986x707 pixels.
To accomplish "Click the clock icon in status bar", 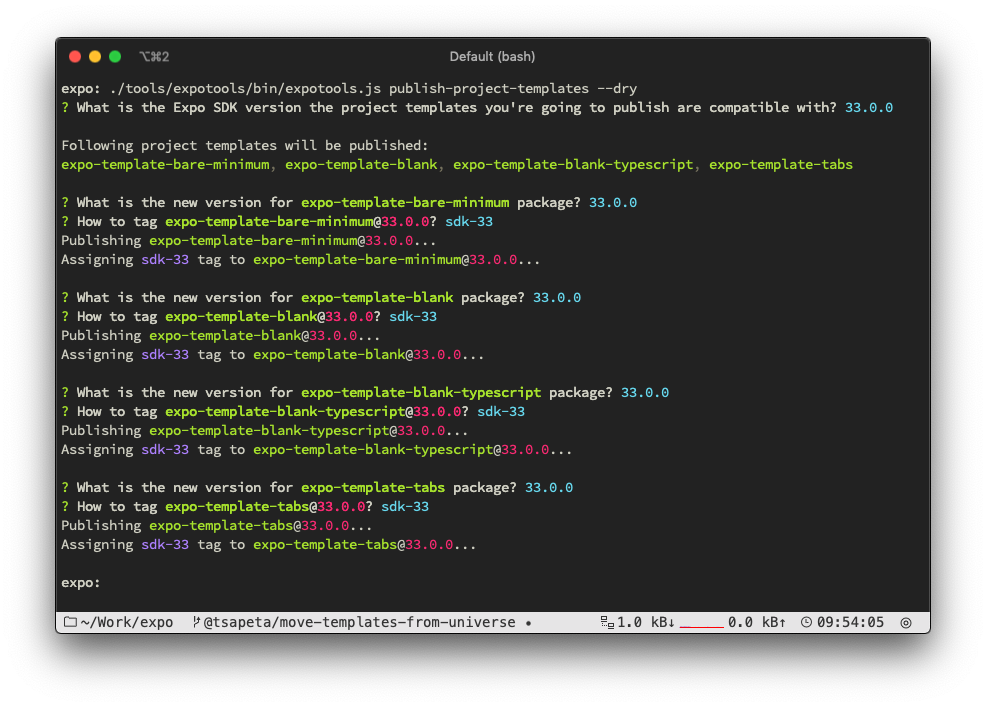I will [806, 622].
